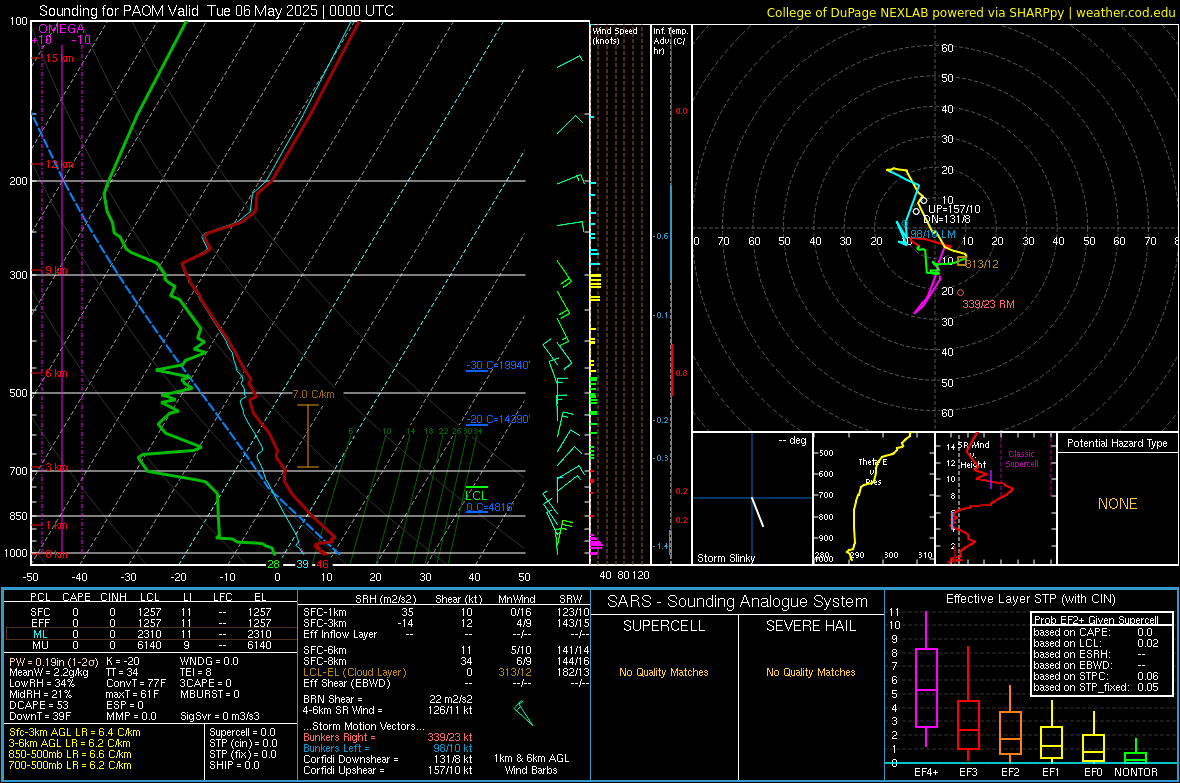This screenshot has width=1180, height=783.
Task: Click the 'Theta-E v. Pres' inset label
Action: click(873, 471)
